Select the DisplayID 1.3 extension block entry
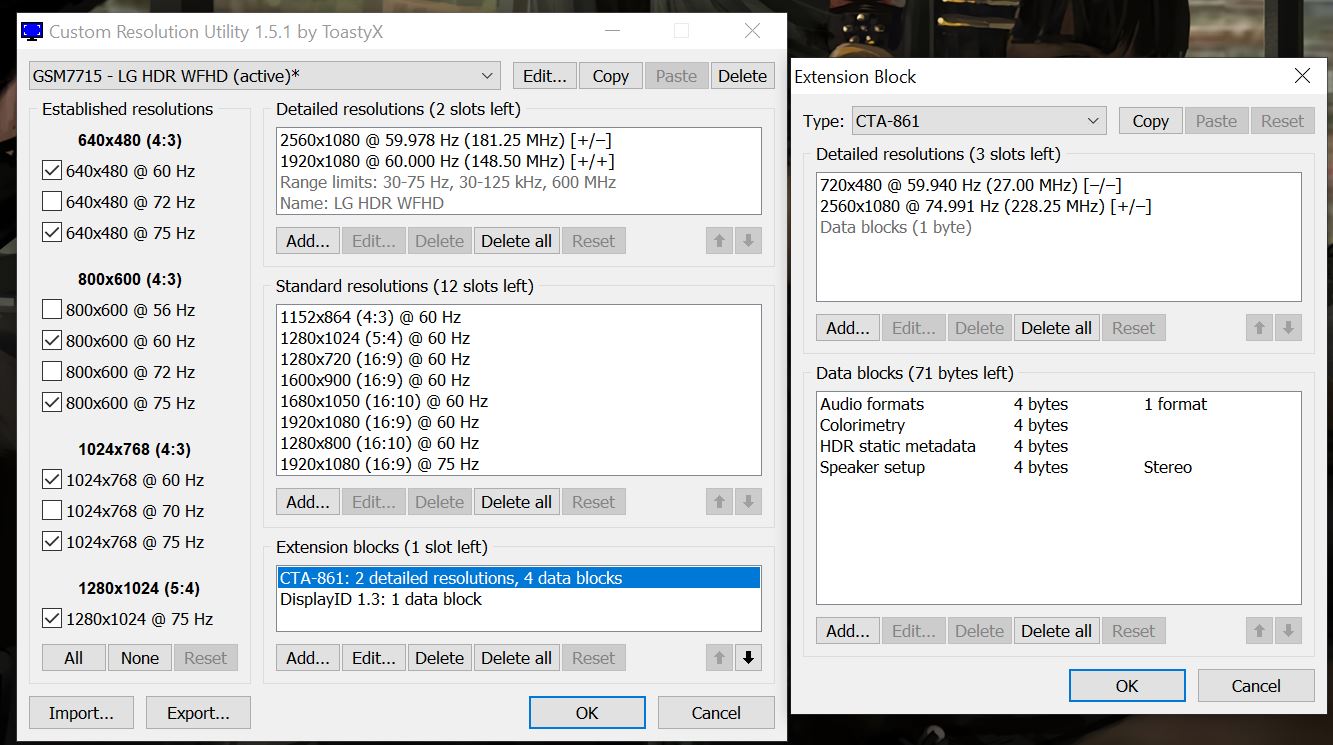 (x=381, y=600)
